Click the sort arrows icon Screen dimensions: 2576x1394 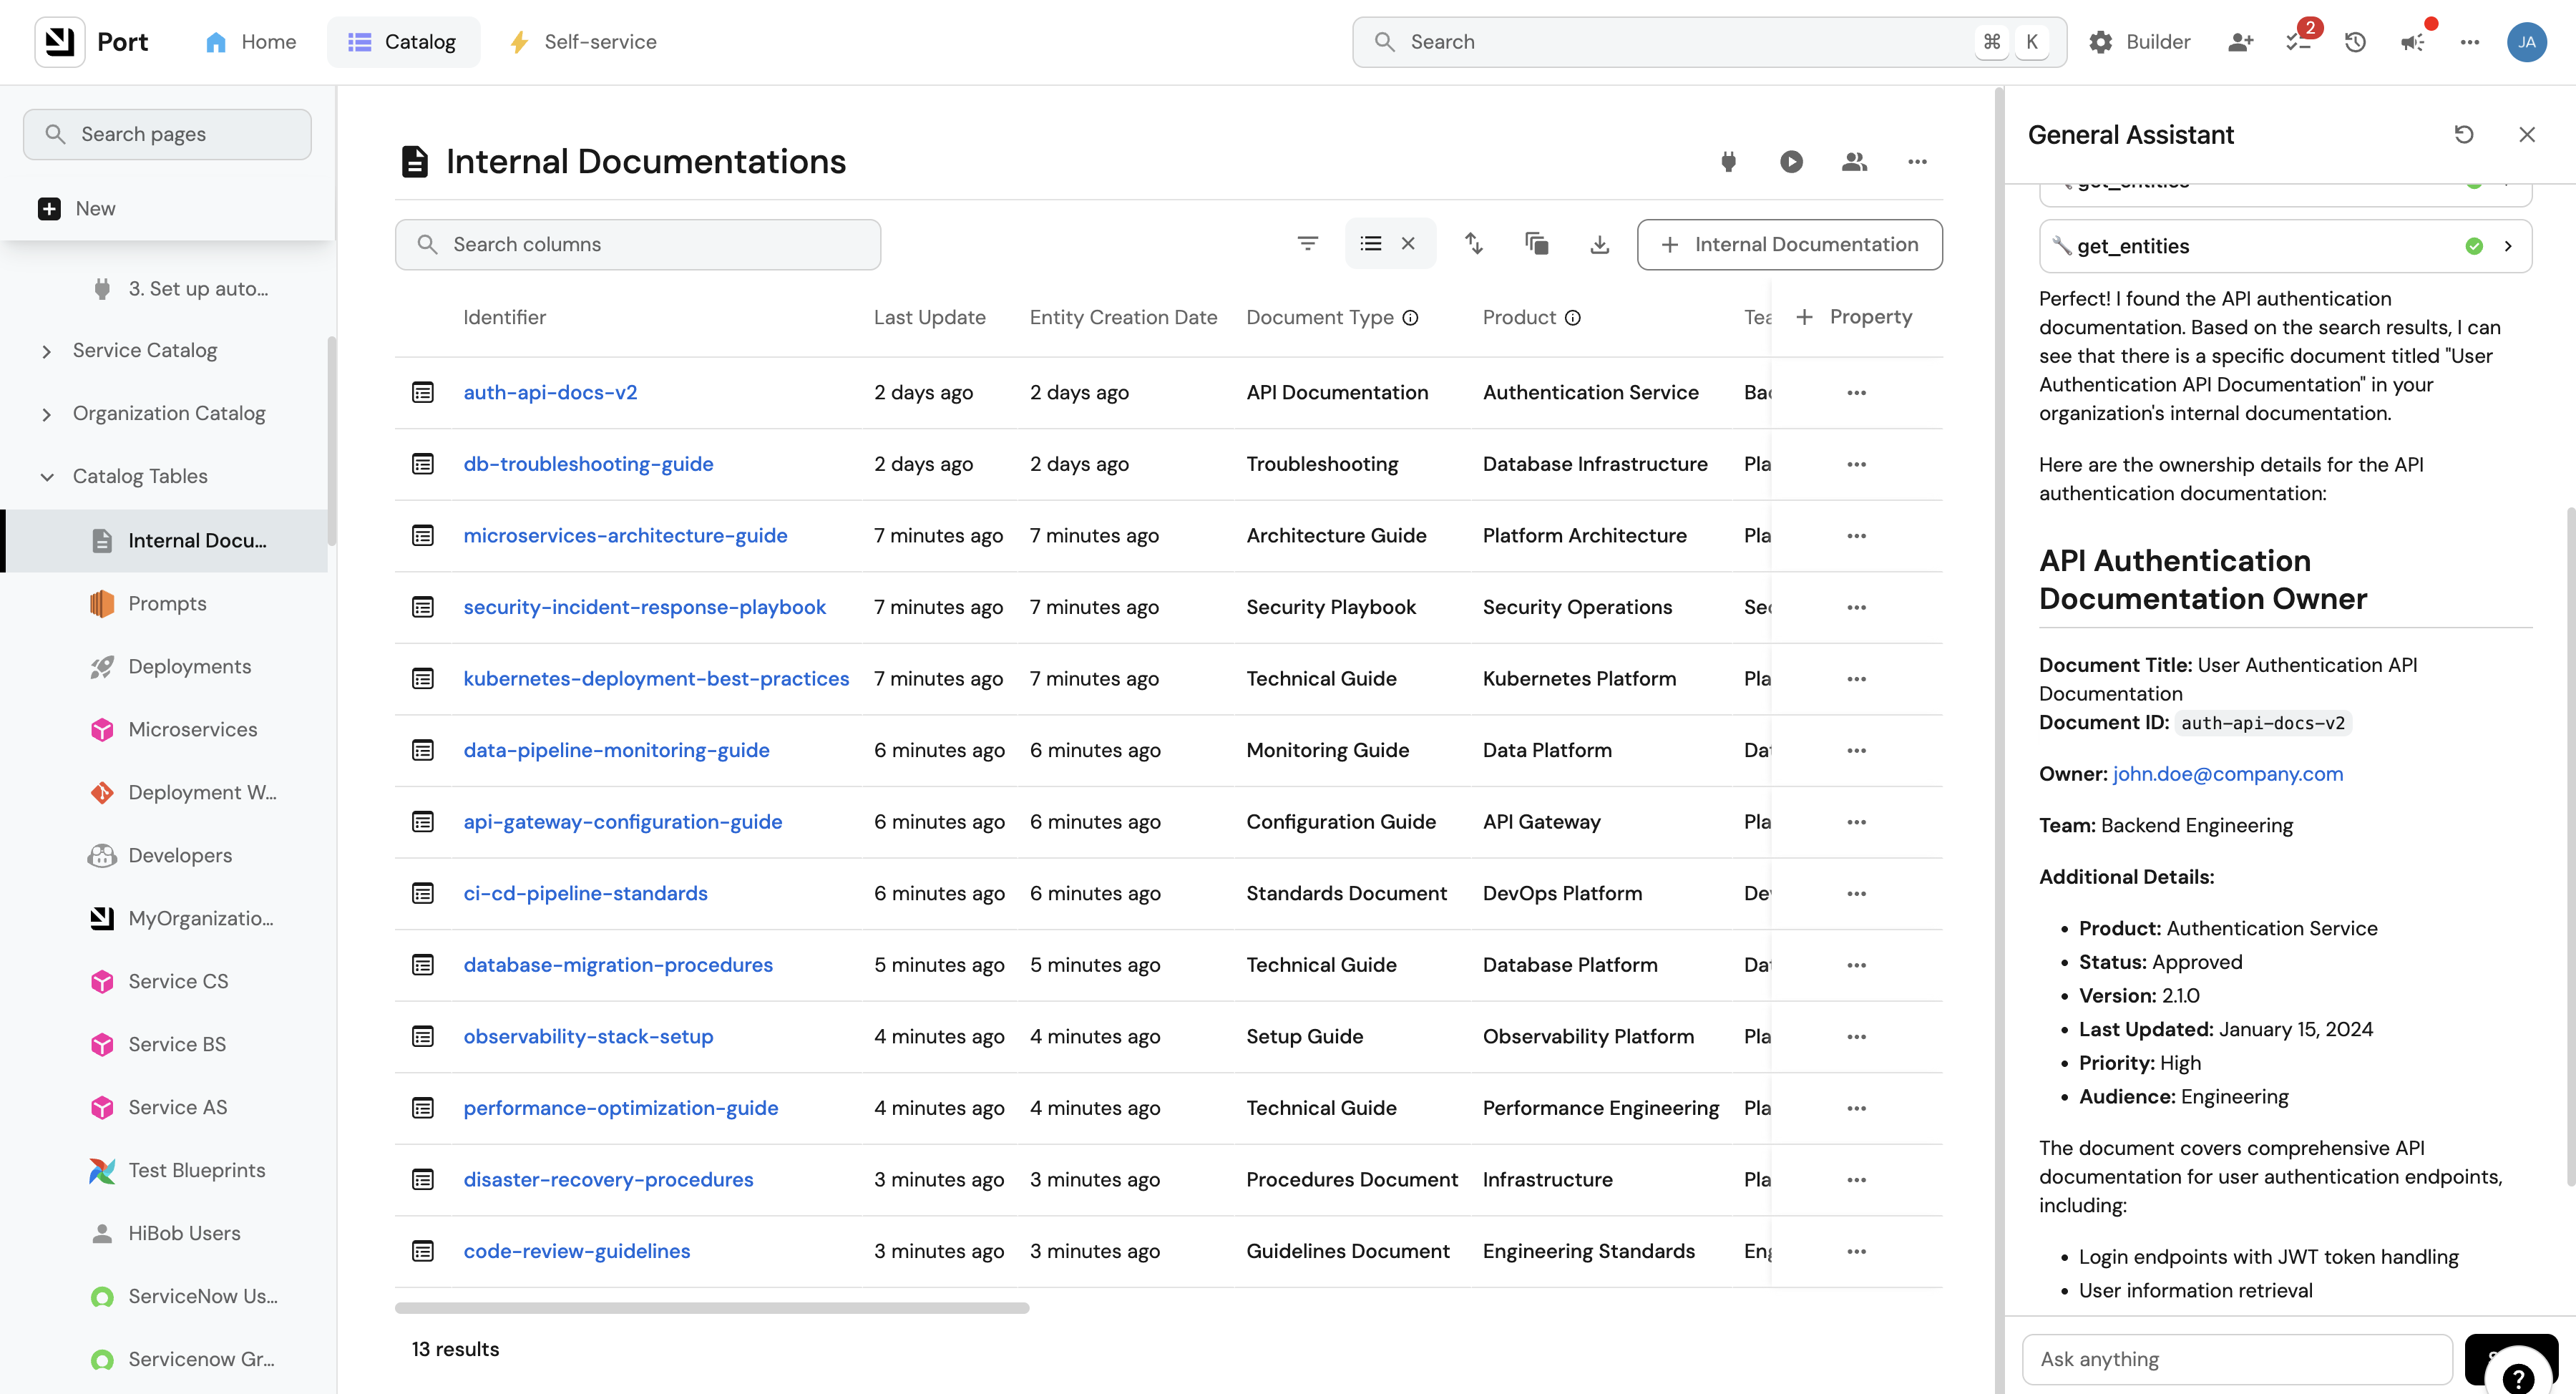pos(1473,244)
